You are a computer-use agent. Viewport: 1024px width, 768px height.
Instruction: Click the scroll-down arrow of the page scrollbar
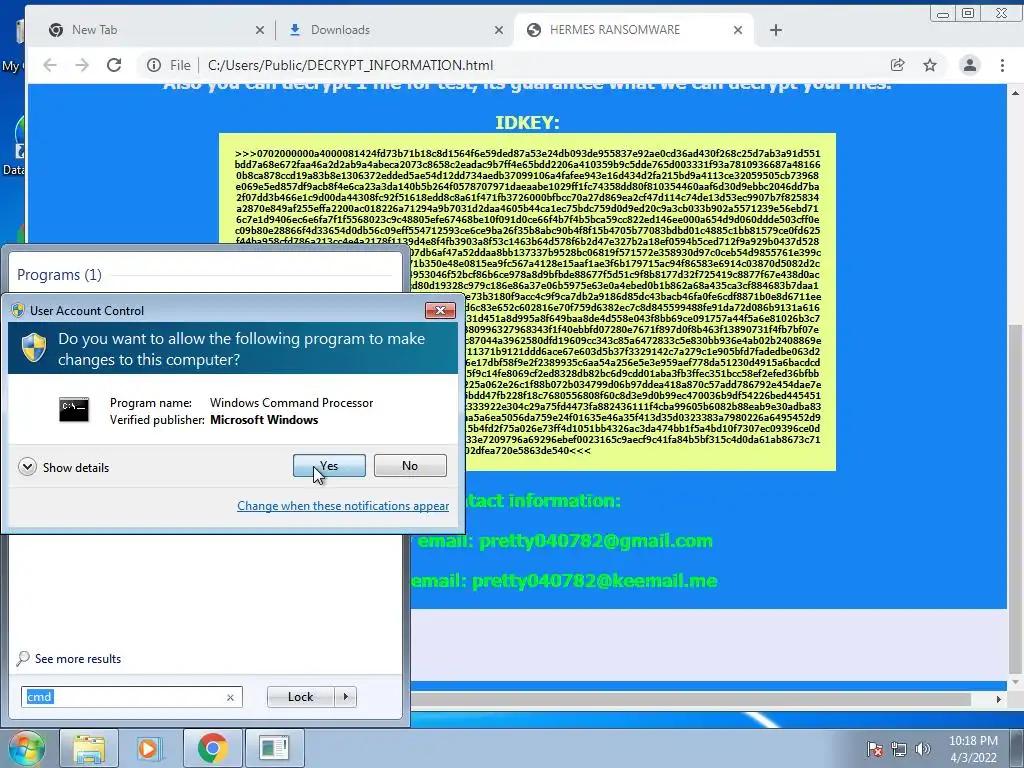click(1015, 682)
